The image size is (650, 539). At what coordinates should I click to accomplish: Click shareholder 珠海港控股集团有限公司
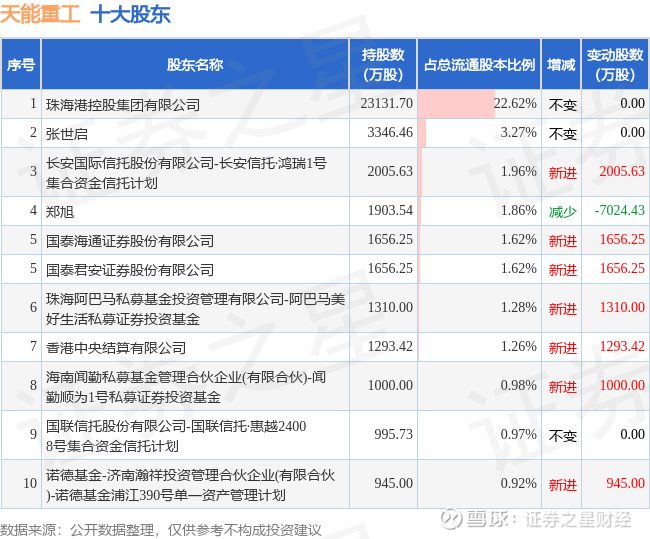click(x=123, y=104)
